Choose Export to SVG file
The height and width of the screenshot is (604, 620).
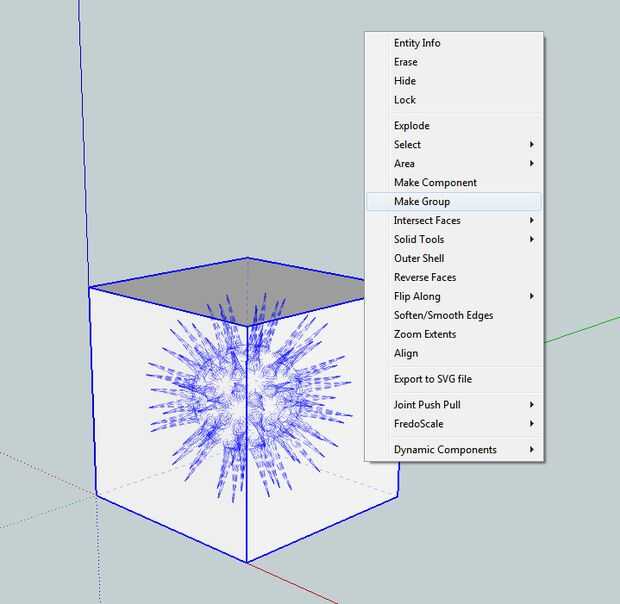click(454, 379)
